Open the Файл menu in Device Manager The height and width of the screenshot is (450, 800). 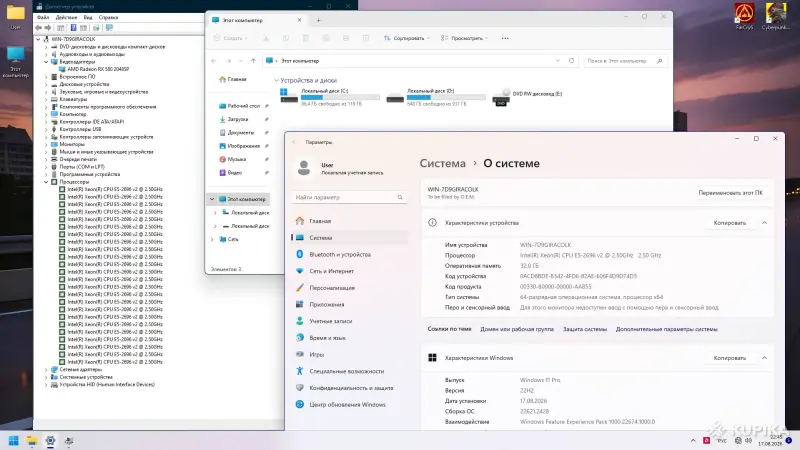43,17
